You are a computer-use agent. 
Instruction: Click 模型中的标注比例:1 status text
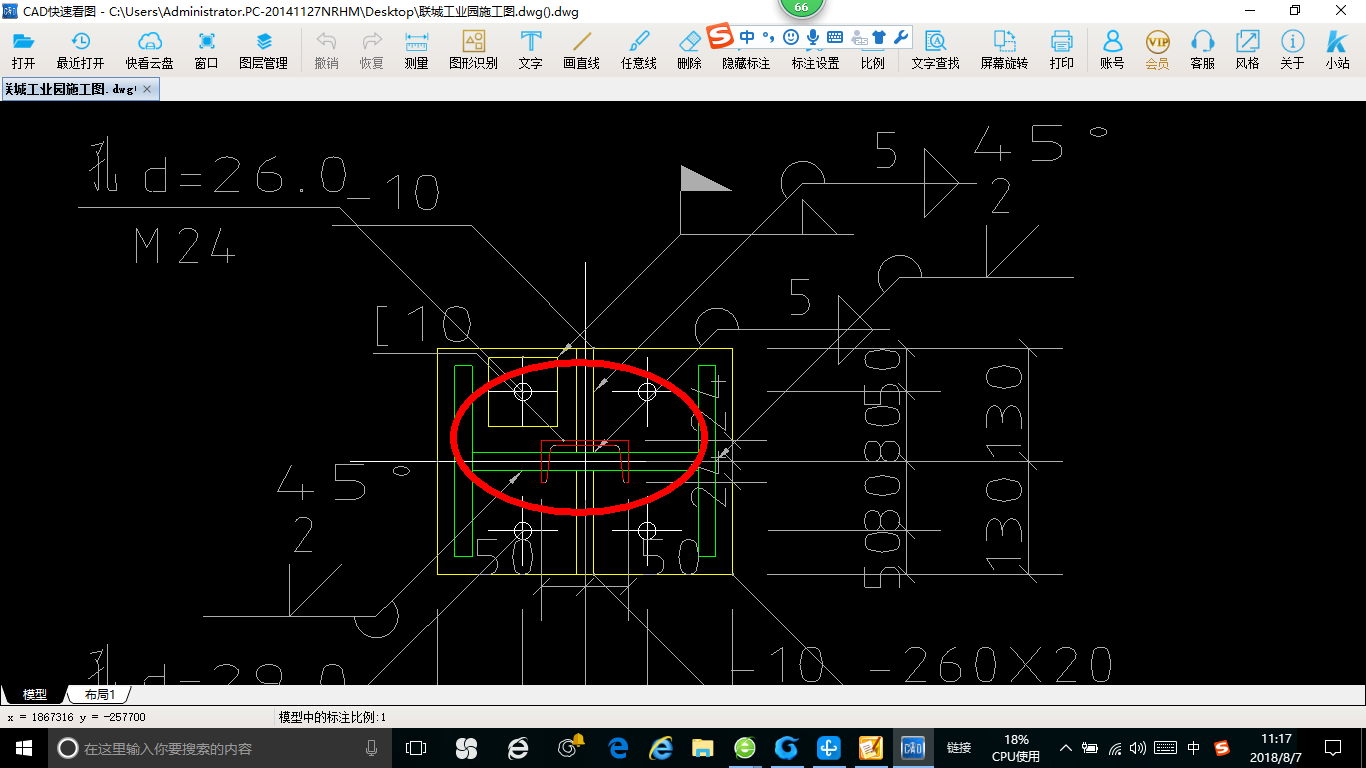[332, 717]
